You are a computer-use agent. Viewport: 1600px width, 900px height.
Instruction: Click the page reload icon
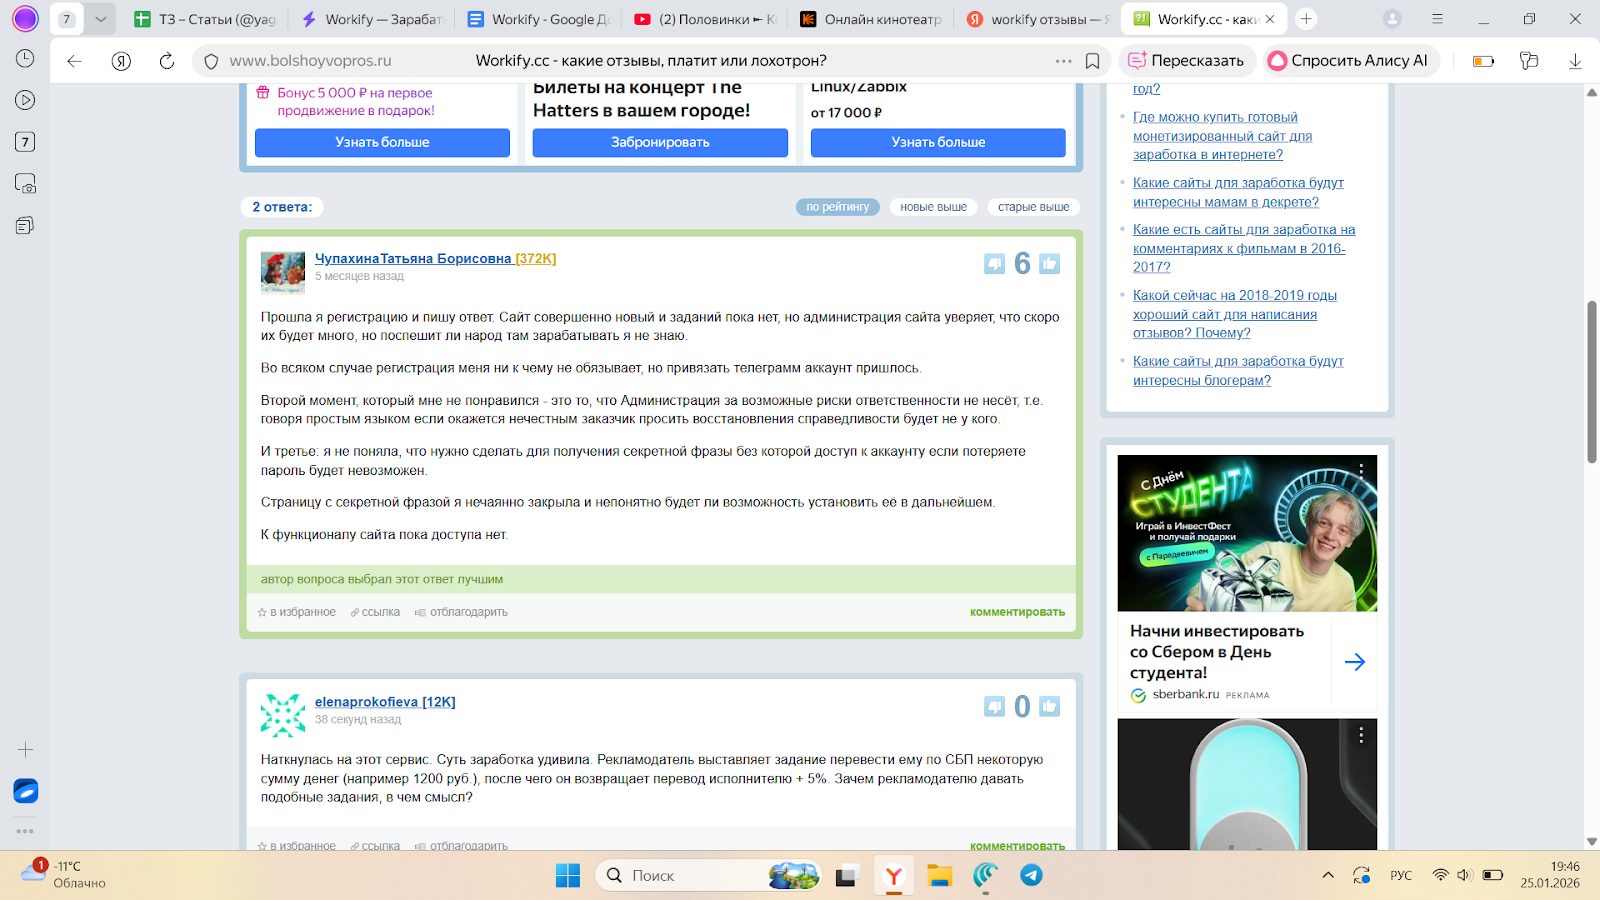point(167,61)
